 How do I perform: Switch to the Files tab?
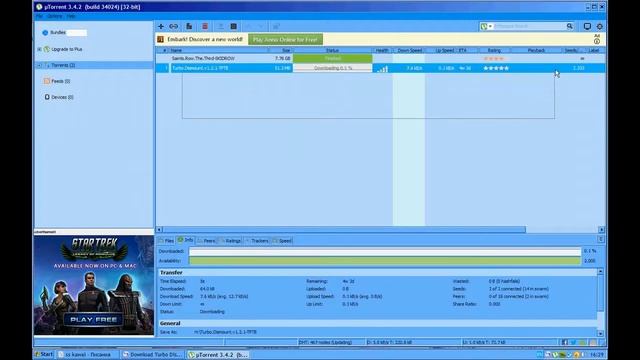click(x=166, y=241)
